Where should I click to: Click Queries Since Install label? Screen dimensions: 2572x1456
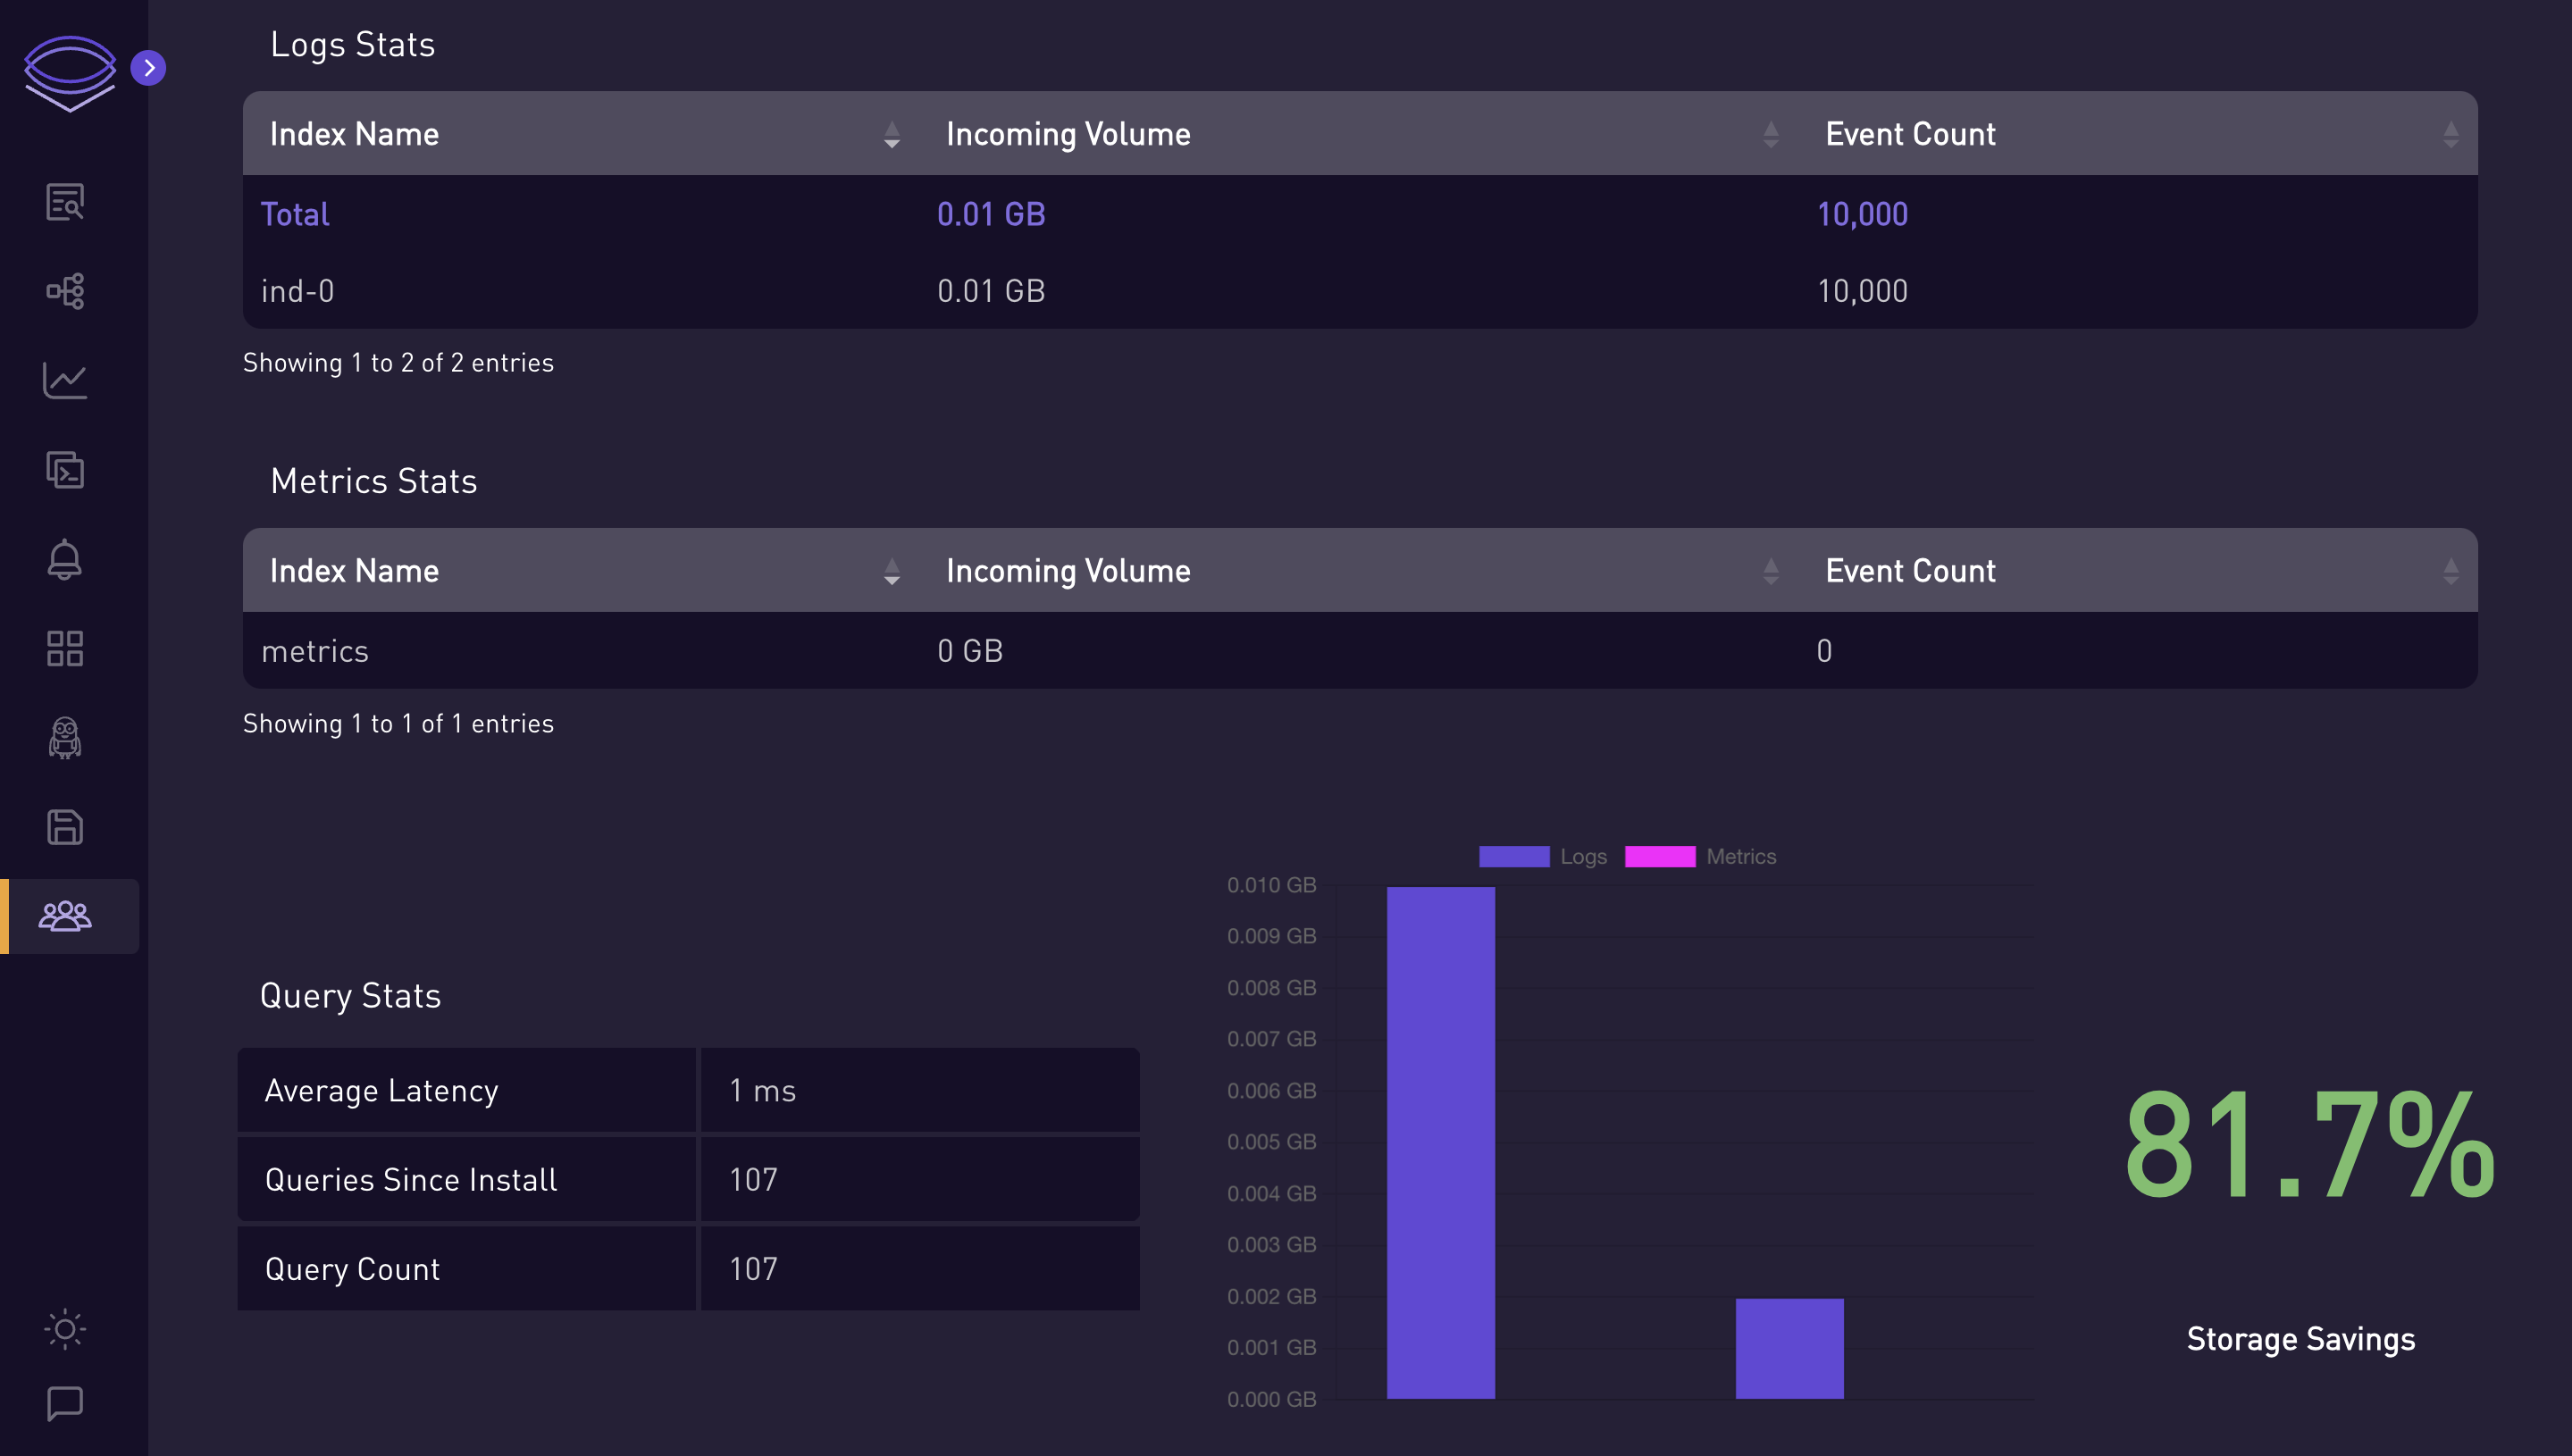pyautogui.click(x=411, y=1180)
